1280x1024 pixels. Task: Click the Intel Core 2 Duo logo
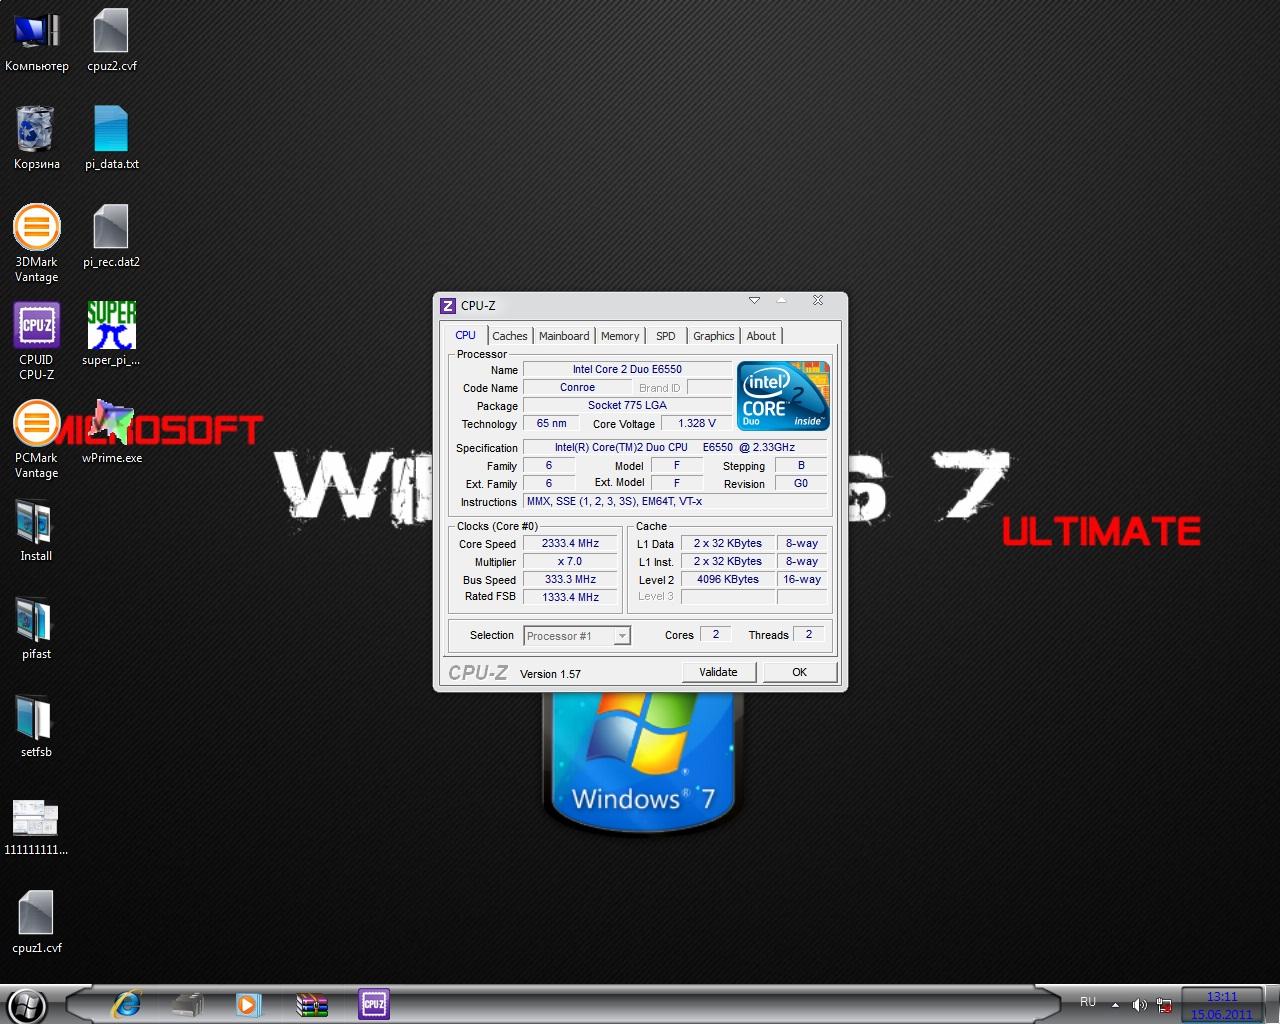(784, 396)
